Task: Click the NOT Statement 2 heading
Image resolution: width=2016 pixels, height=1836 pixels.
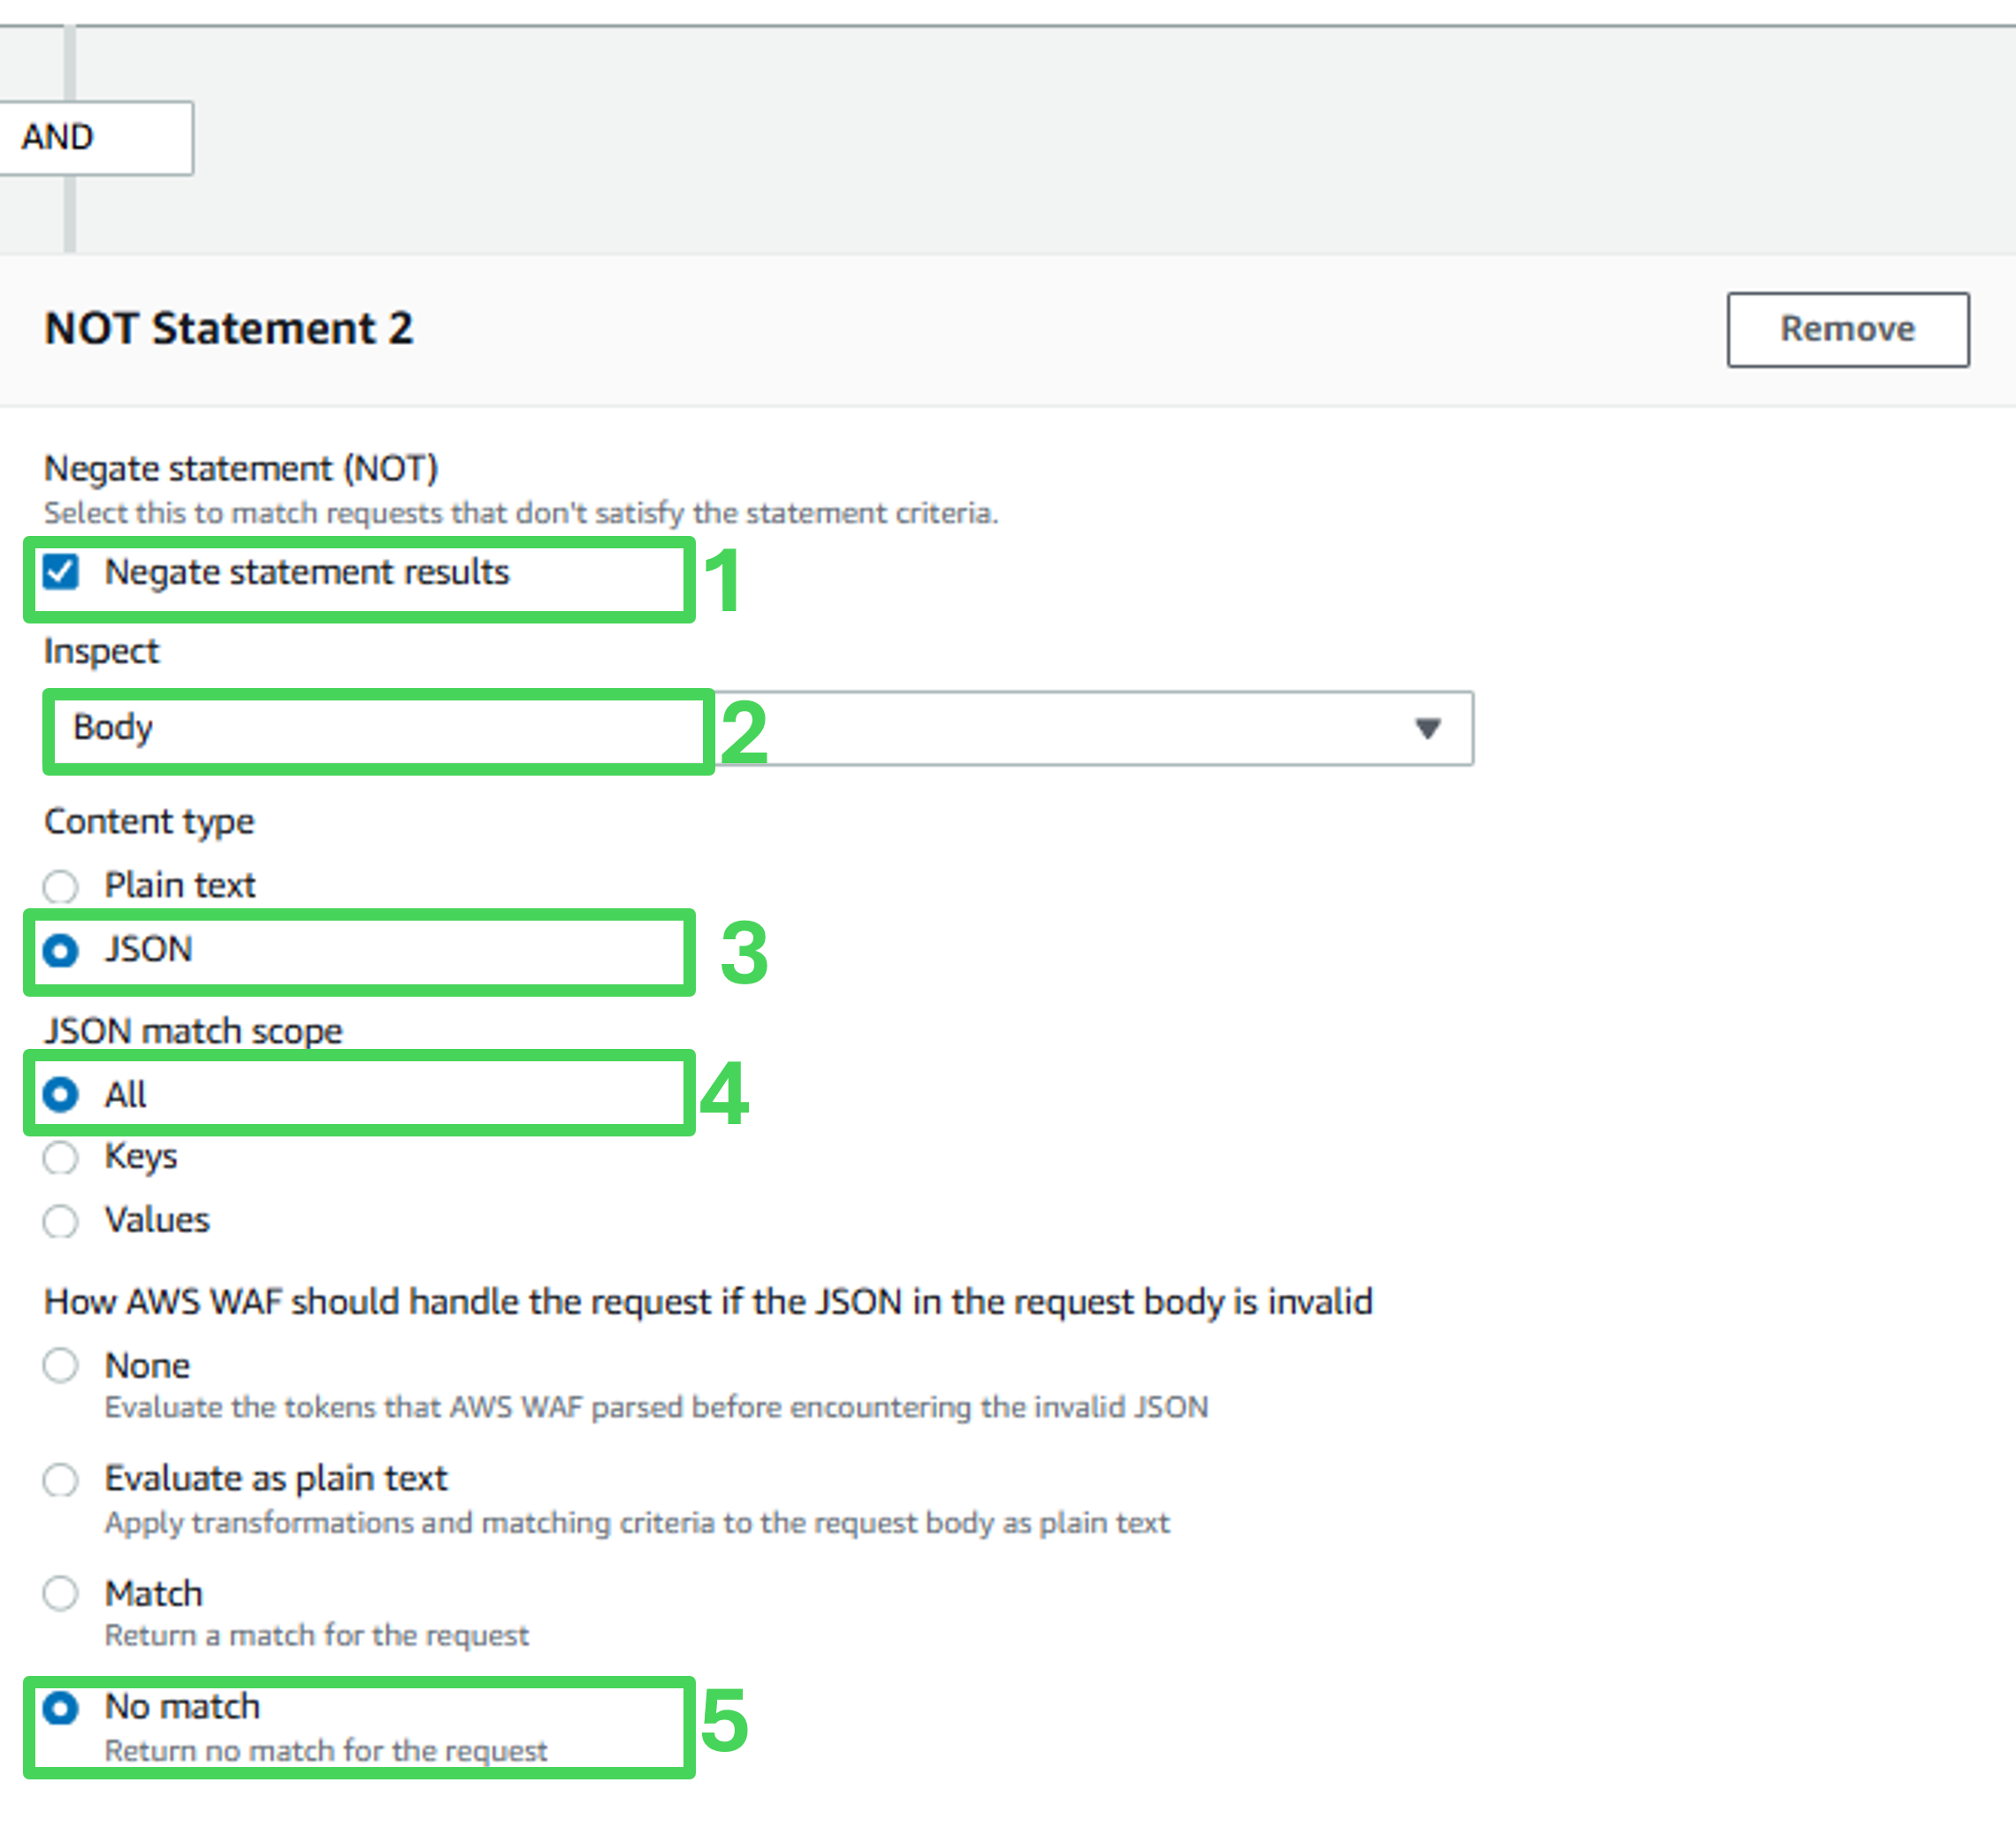Action: pyautogui.click(x=228, y=329)
